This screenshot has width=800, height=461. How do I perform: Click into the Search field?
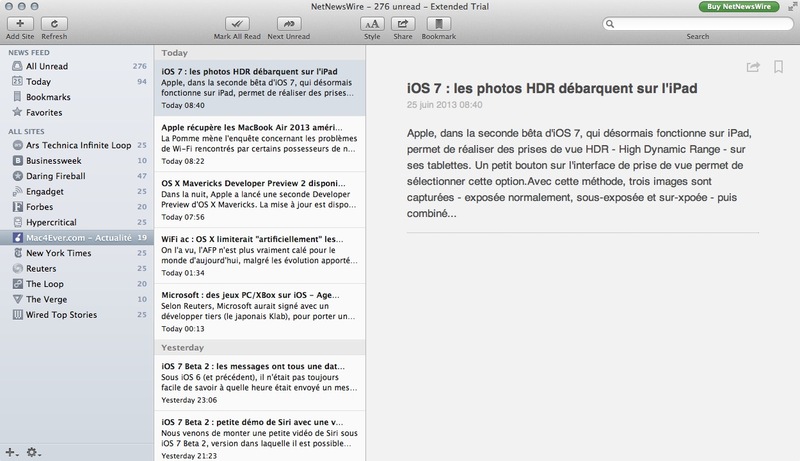(698, 24)
